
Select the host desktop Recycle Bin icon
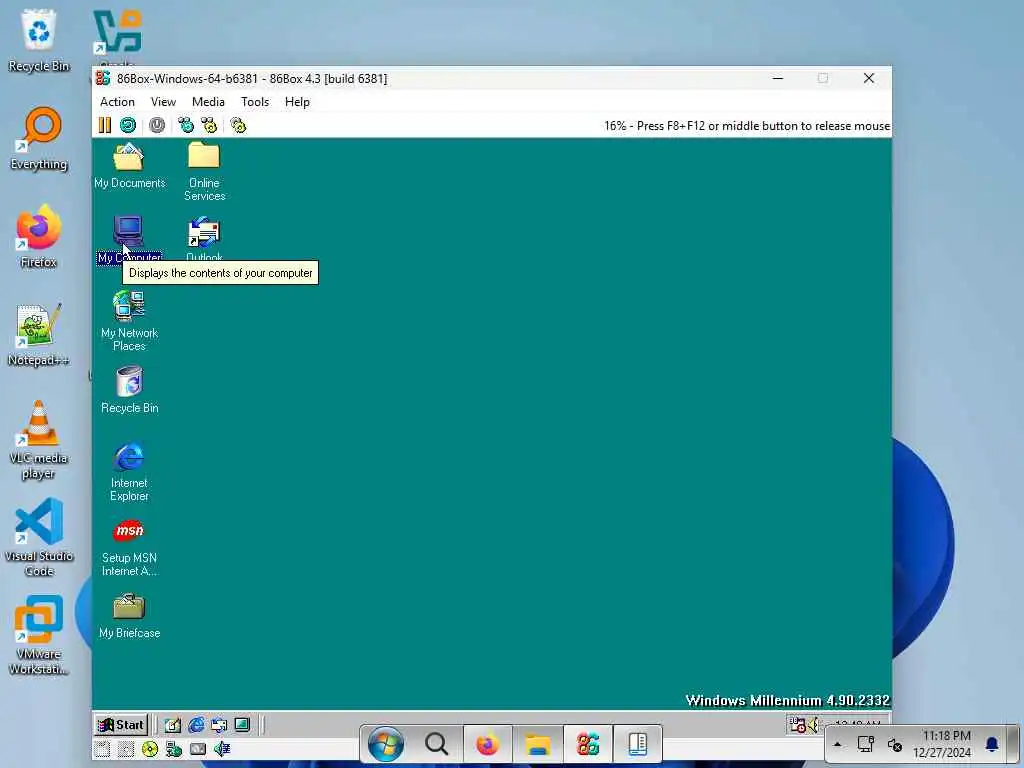pos(39,39)
